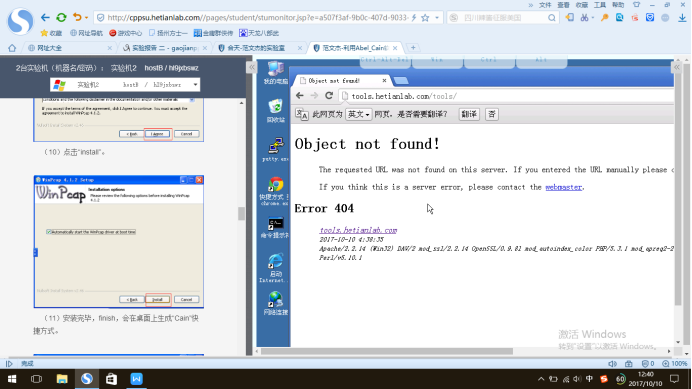Image resolution: width=692 pixels, height=389 pixels.
Task: Click the 100% zoom control in status bar
Action: pyautogui.click(x=675, y=364)
